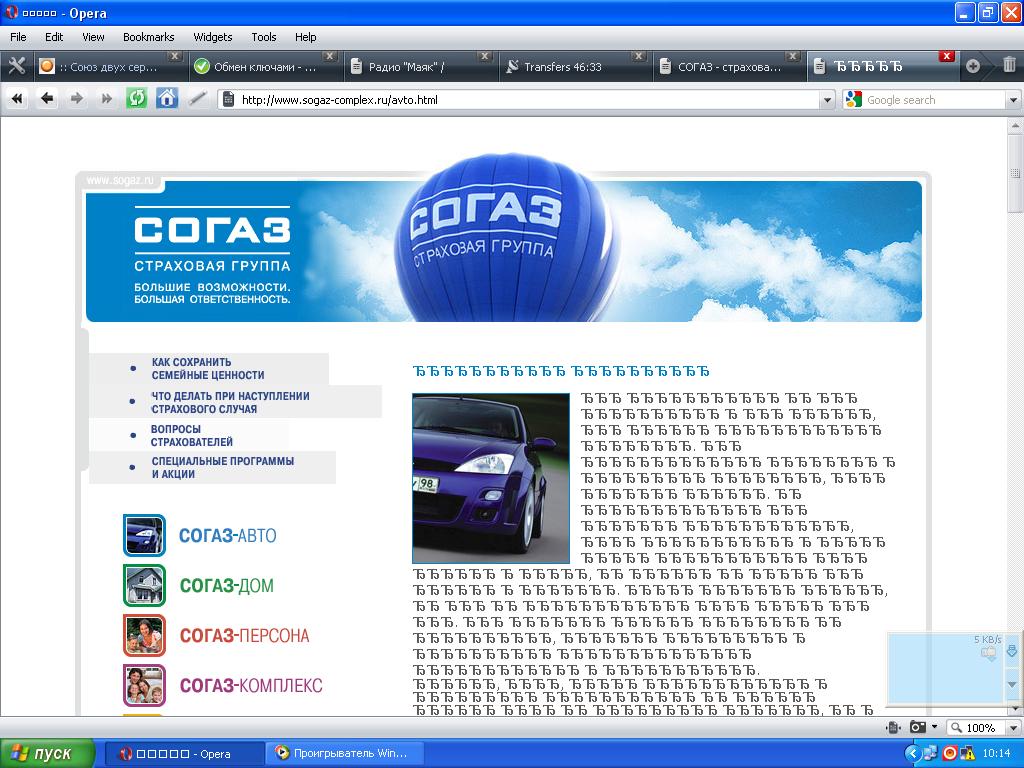Click the blue car thumbnail image

pos(490,478)
